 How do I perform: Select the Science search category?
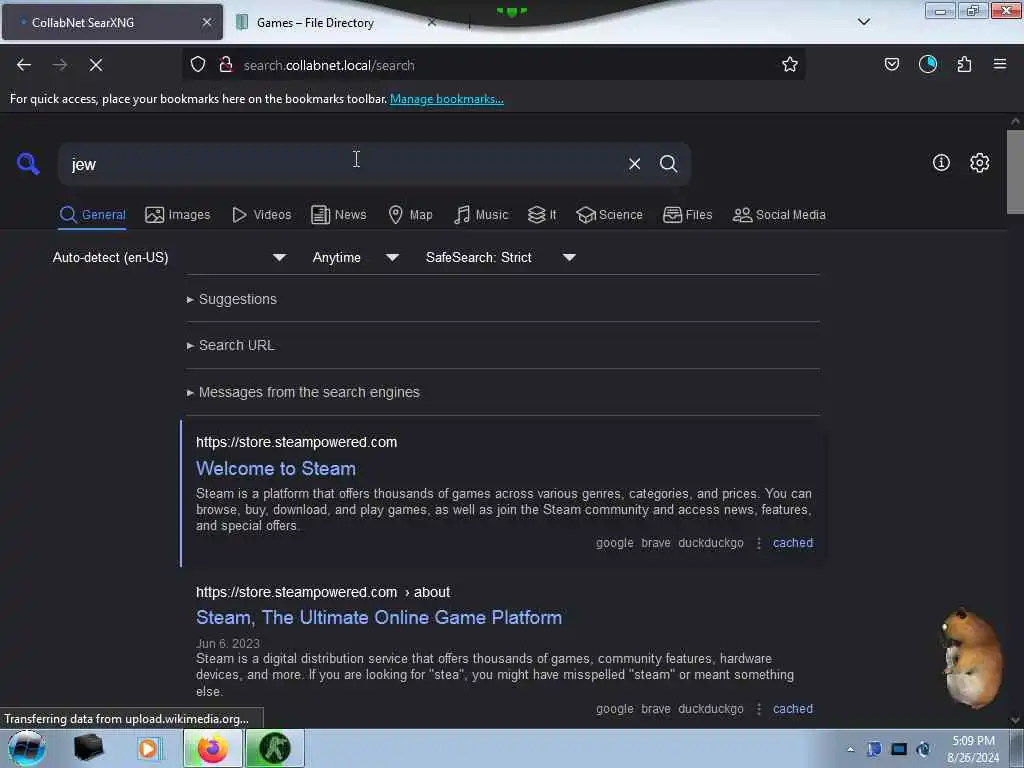609,215
